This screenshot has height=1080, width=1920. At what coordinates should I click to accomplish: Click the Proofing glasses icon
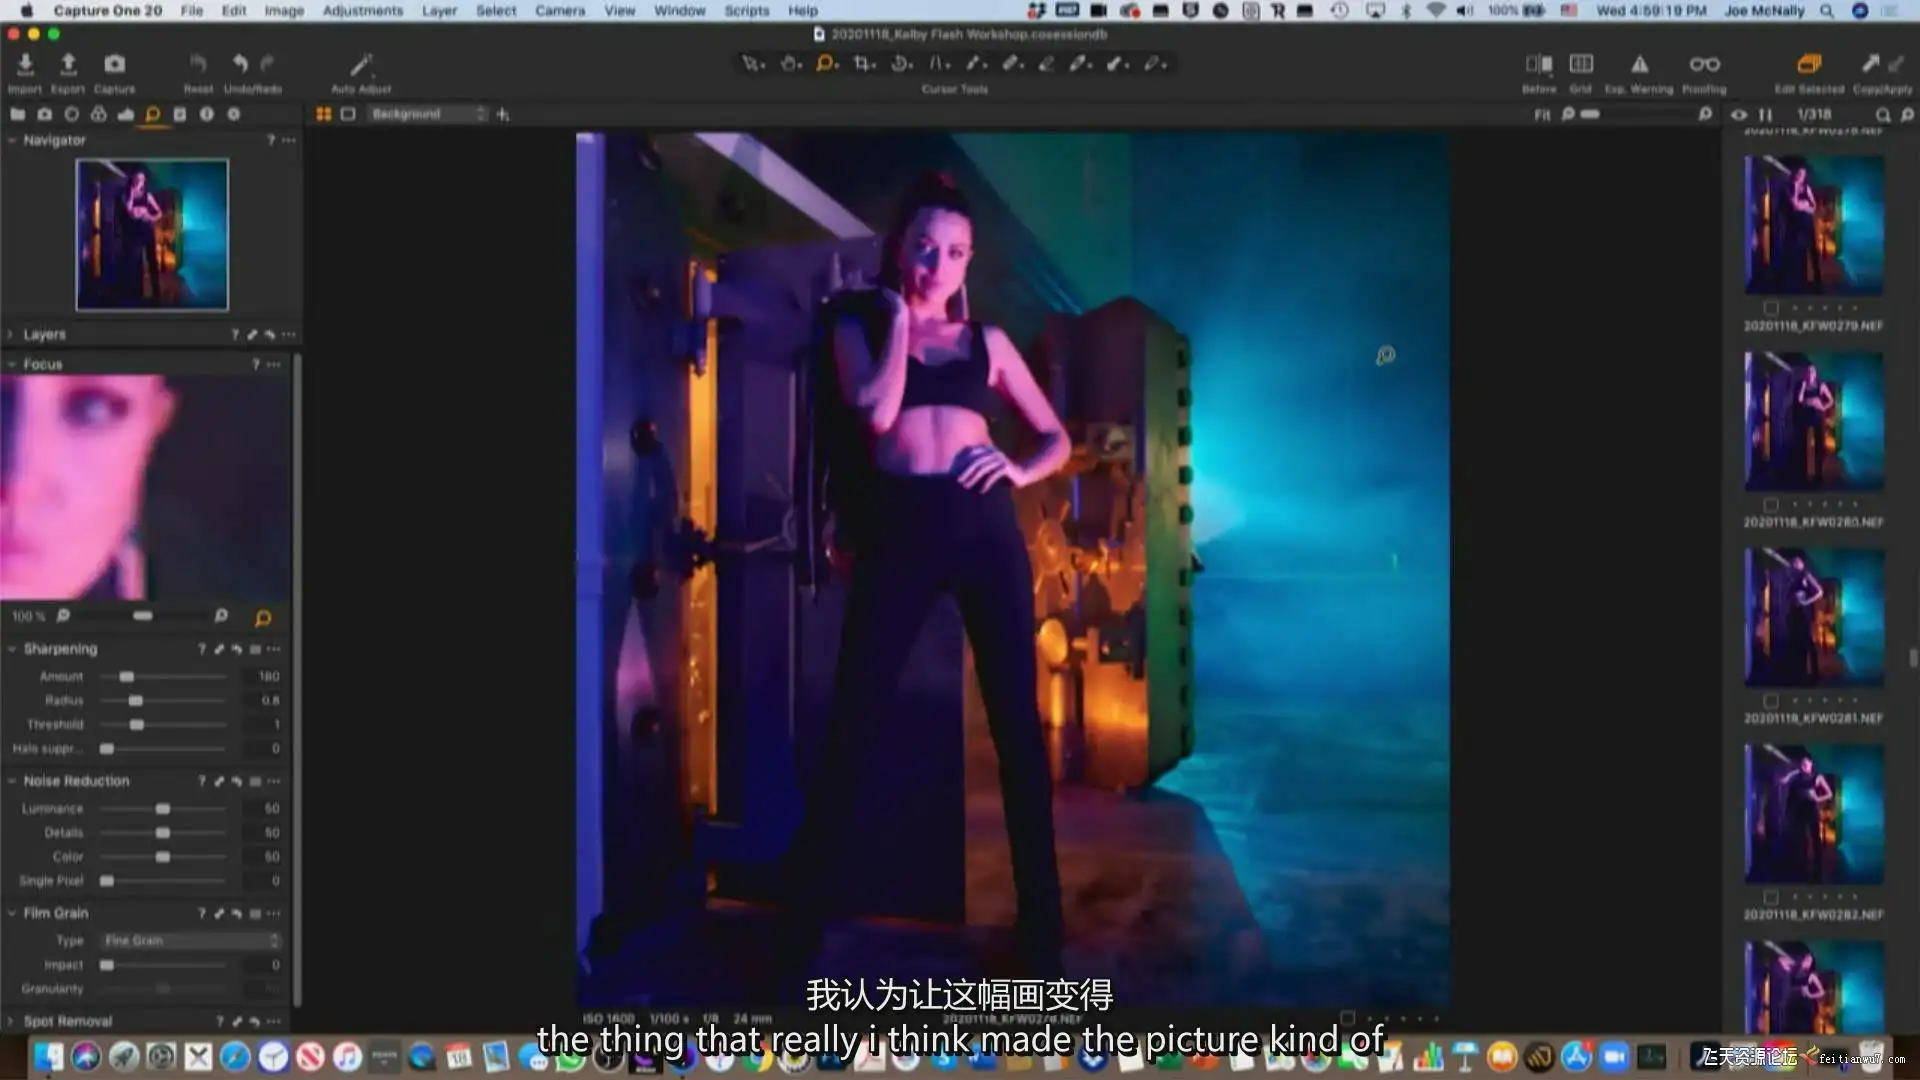(1704, 65)
